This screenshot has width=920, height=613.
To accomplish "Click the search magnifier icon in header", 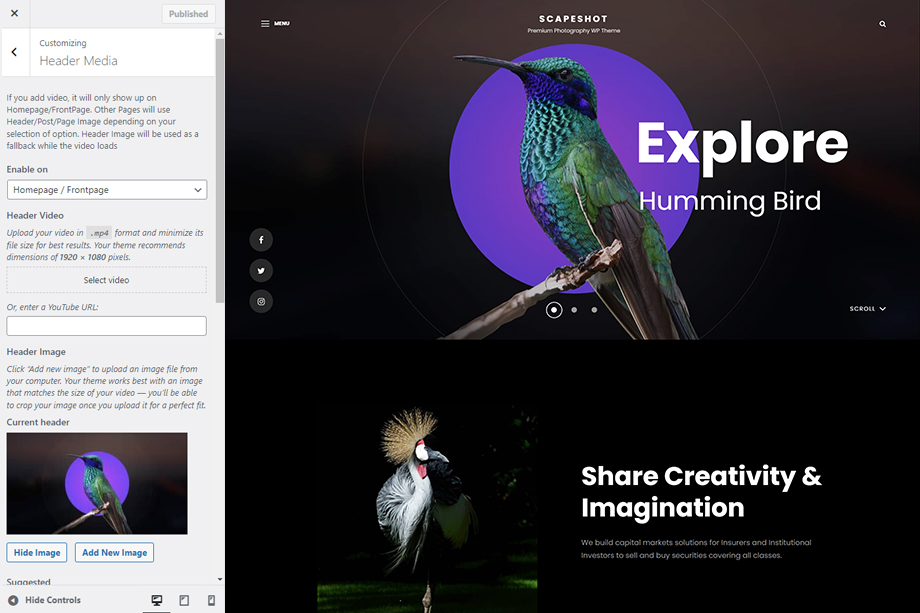I will coord(882,23).
